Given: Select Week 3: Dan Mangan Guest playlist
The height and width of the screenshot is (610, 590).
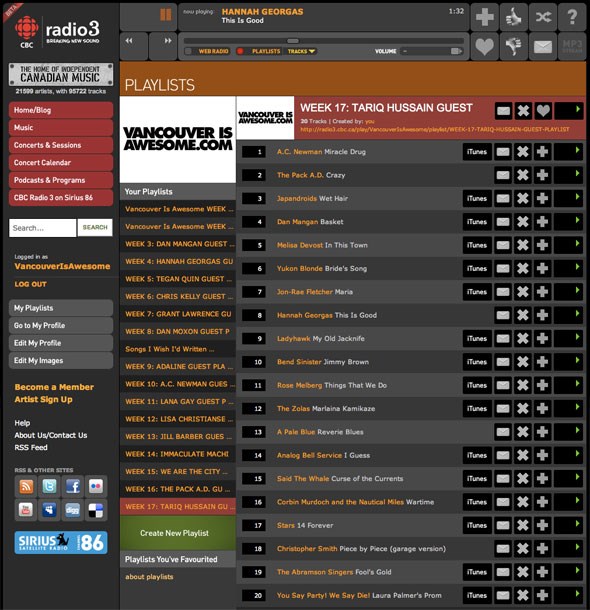Looking at the screenshot, I should tap(178, 244).
